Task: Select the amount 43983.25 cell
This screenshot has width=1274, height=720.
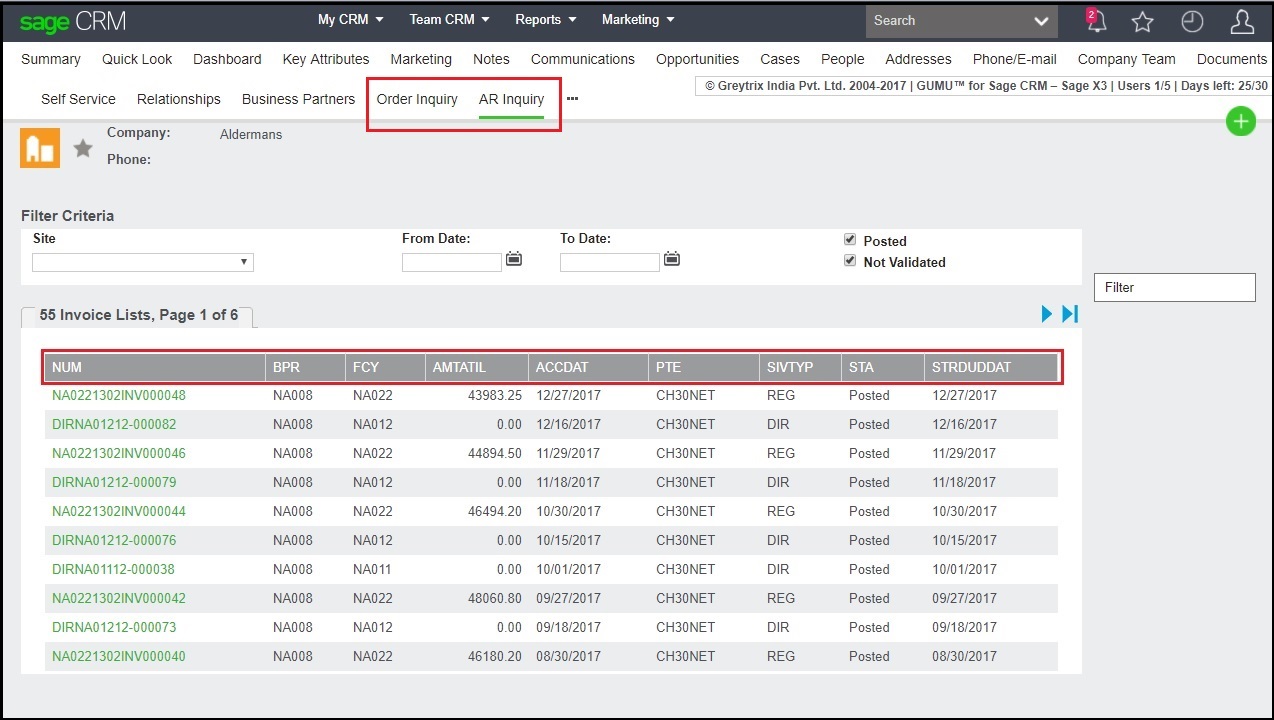Action: pyautogui.click(x=495, y=395)
